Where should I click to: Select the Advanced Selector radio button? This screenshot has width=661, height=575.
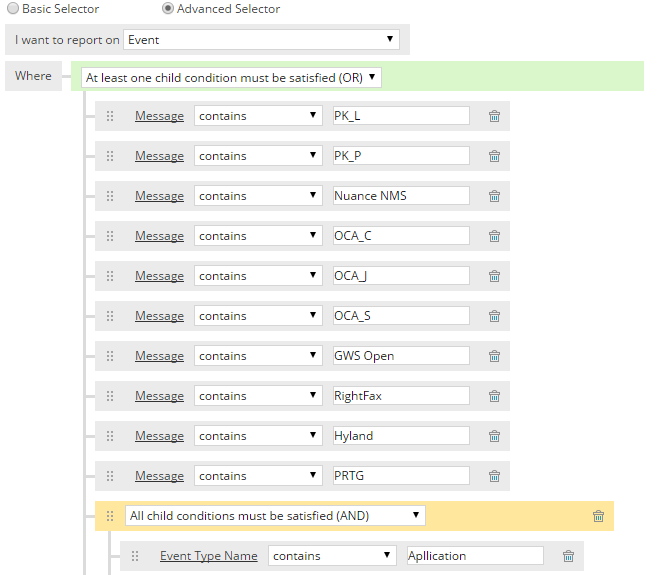168,8
